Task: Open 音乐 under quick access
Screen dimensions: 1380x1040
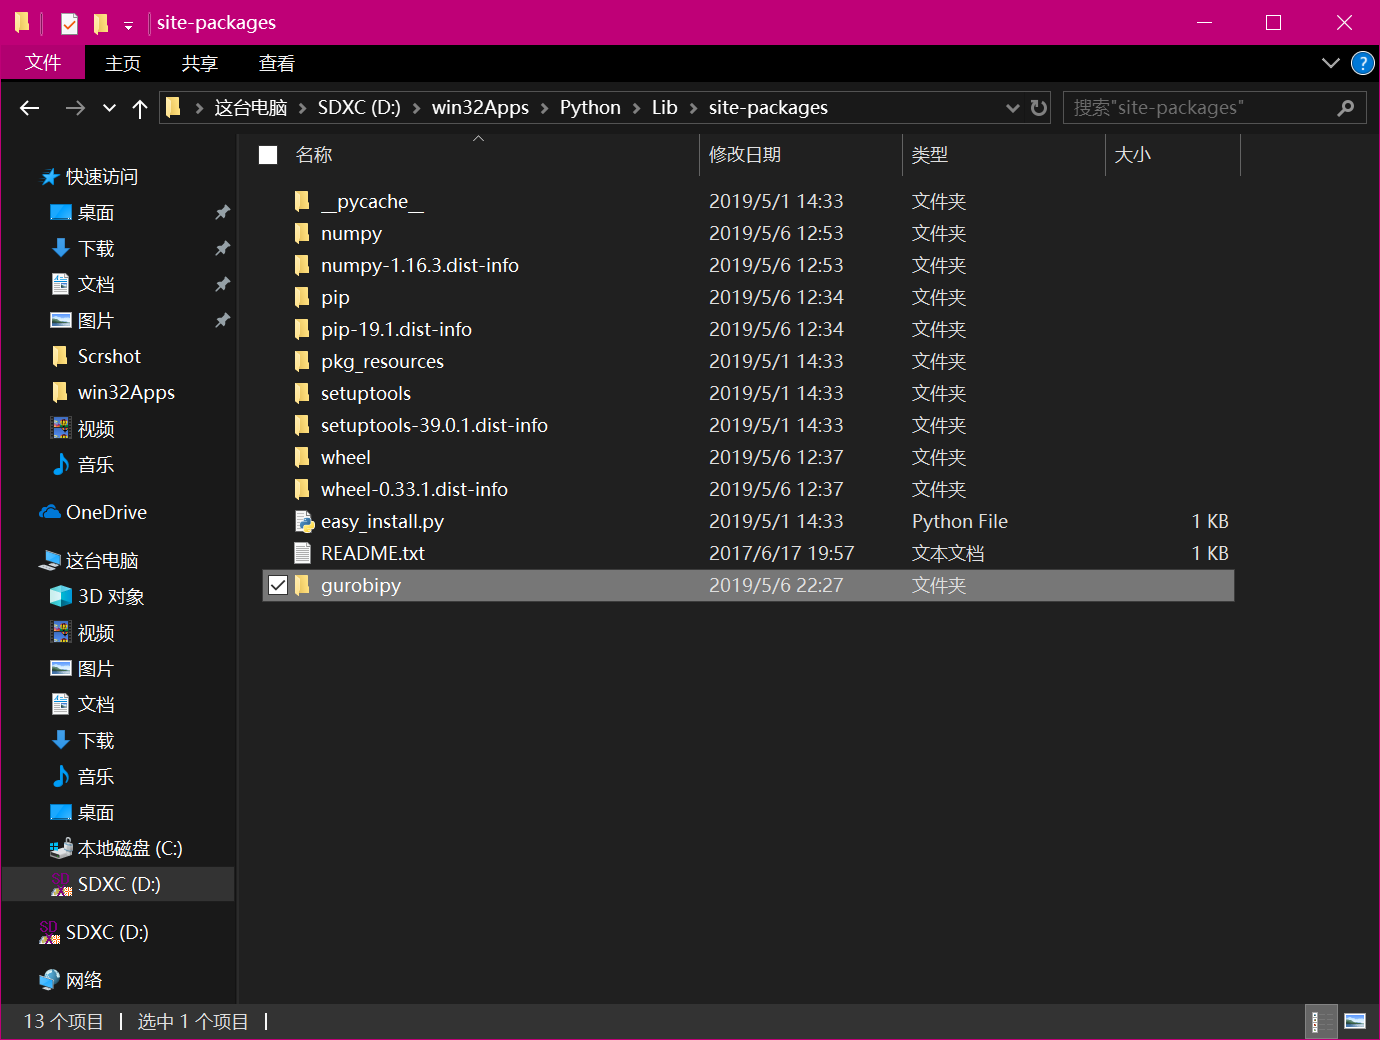Action: click(96, 465)
